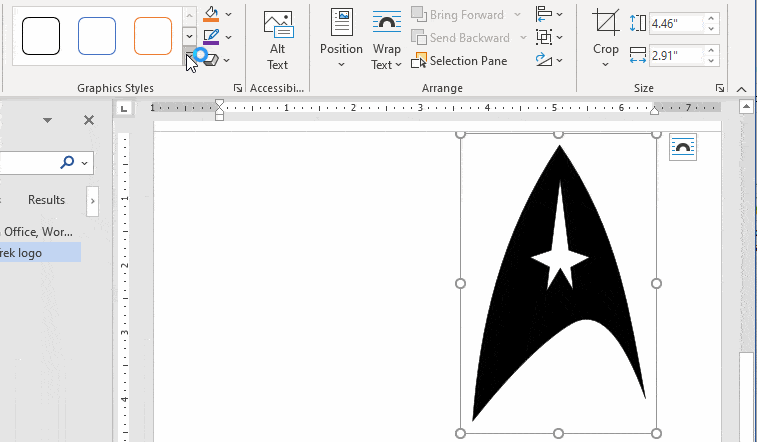
Task: Close the navigation pane
Action: click(89, 120)
